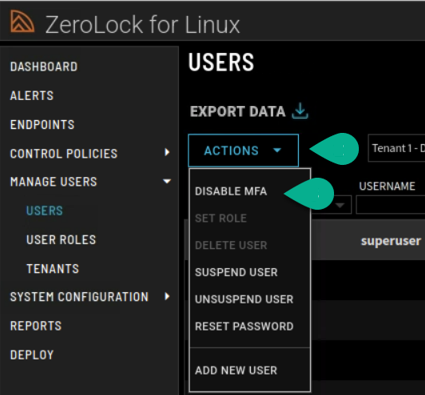Viewport: 425px width, 395px height.
Task: Click the Manage Users sidebar label
Action: 53,182
